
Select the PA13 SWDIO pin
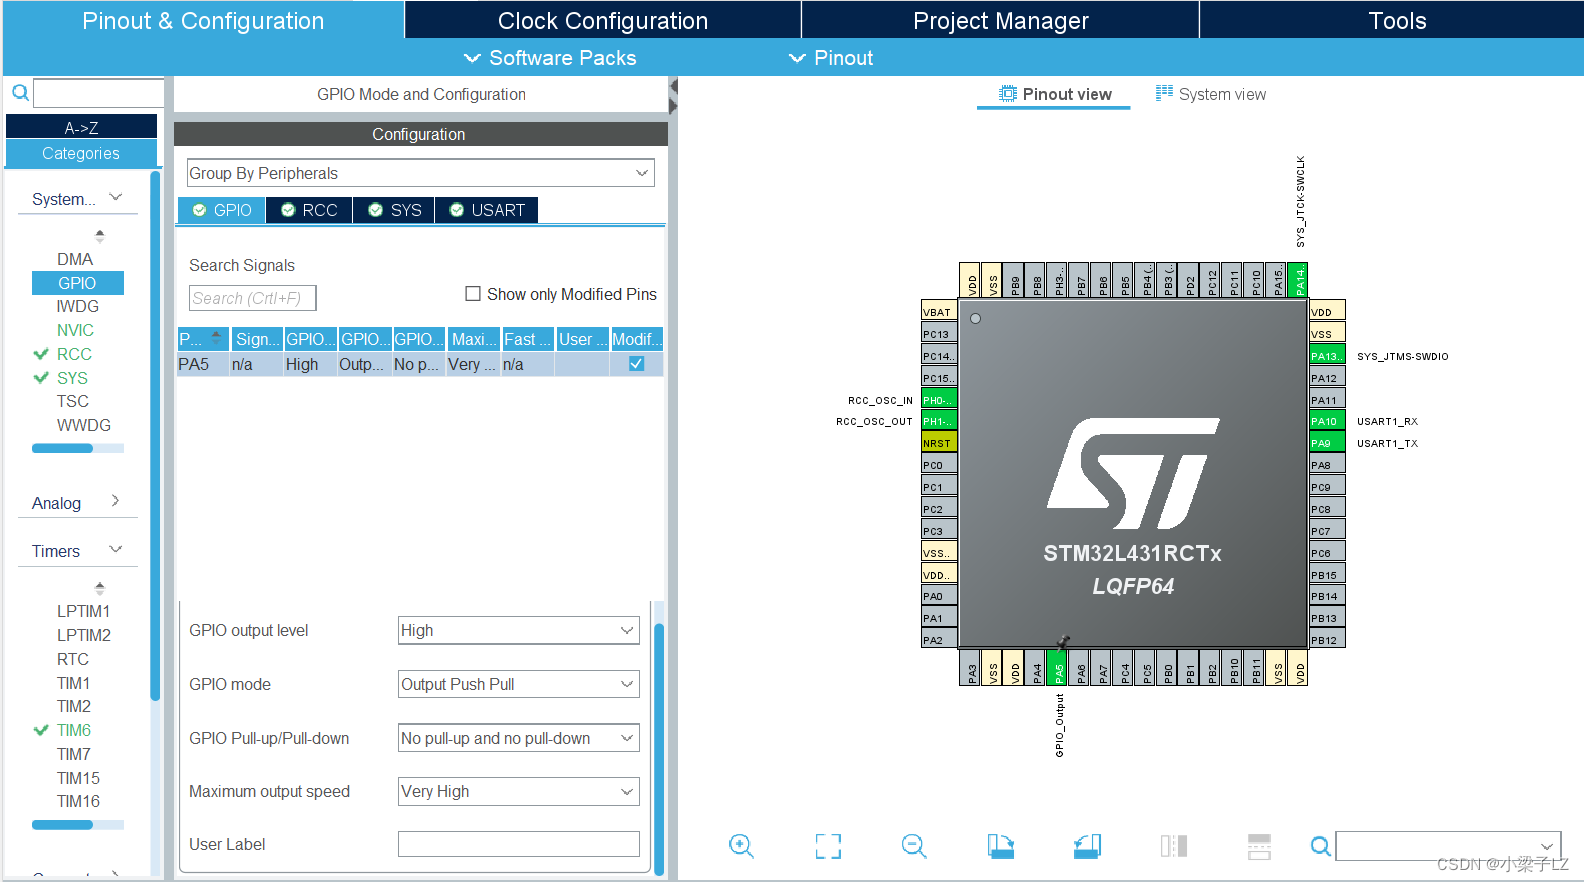[x=1327, y=355]
